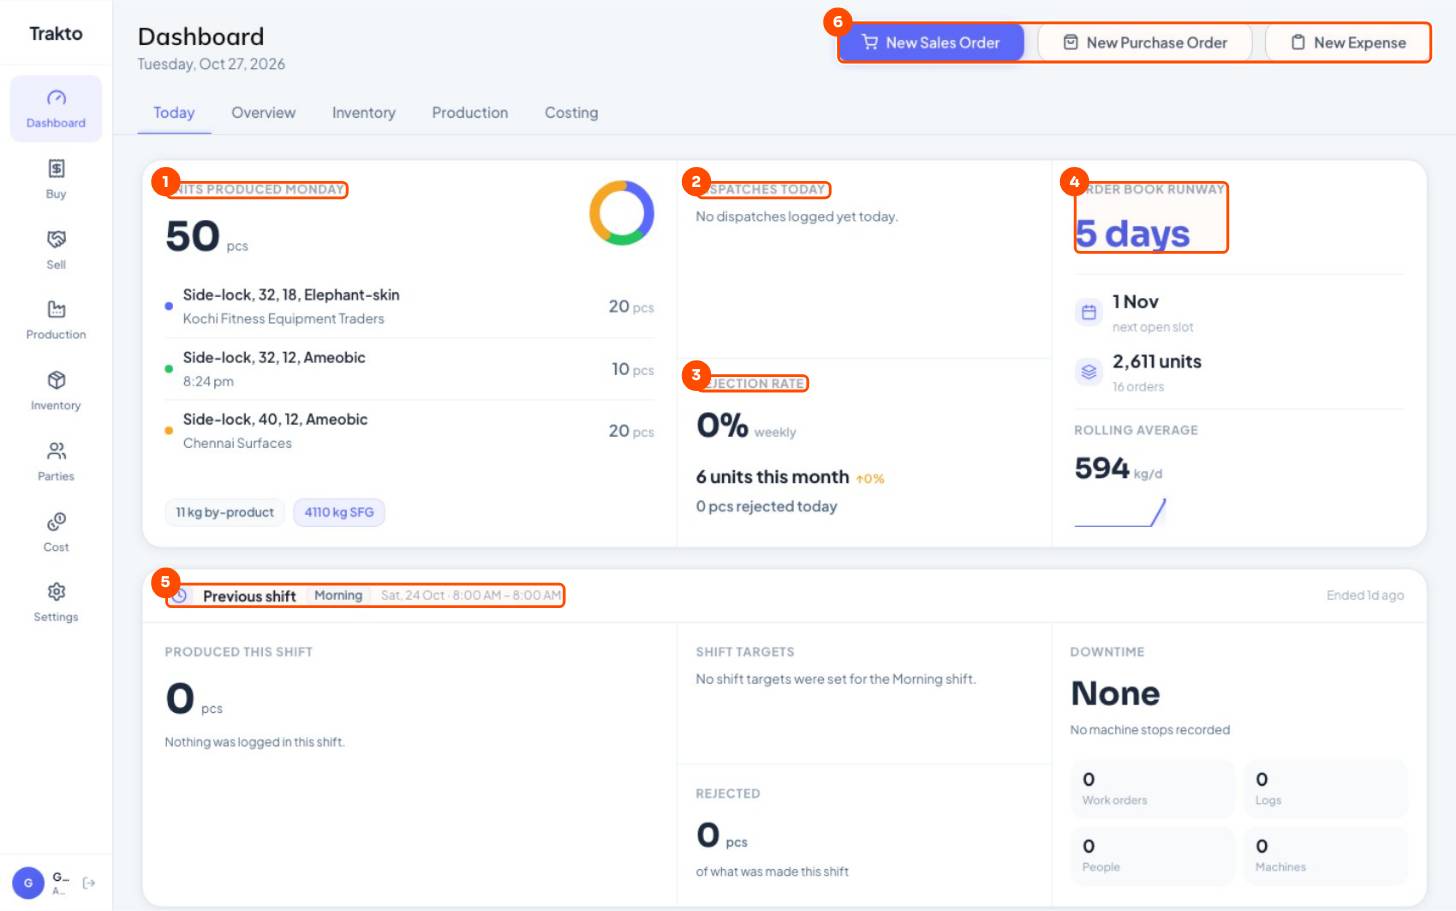Click the Morning shift badge

(x=338, y=595)
